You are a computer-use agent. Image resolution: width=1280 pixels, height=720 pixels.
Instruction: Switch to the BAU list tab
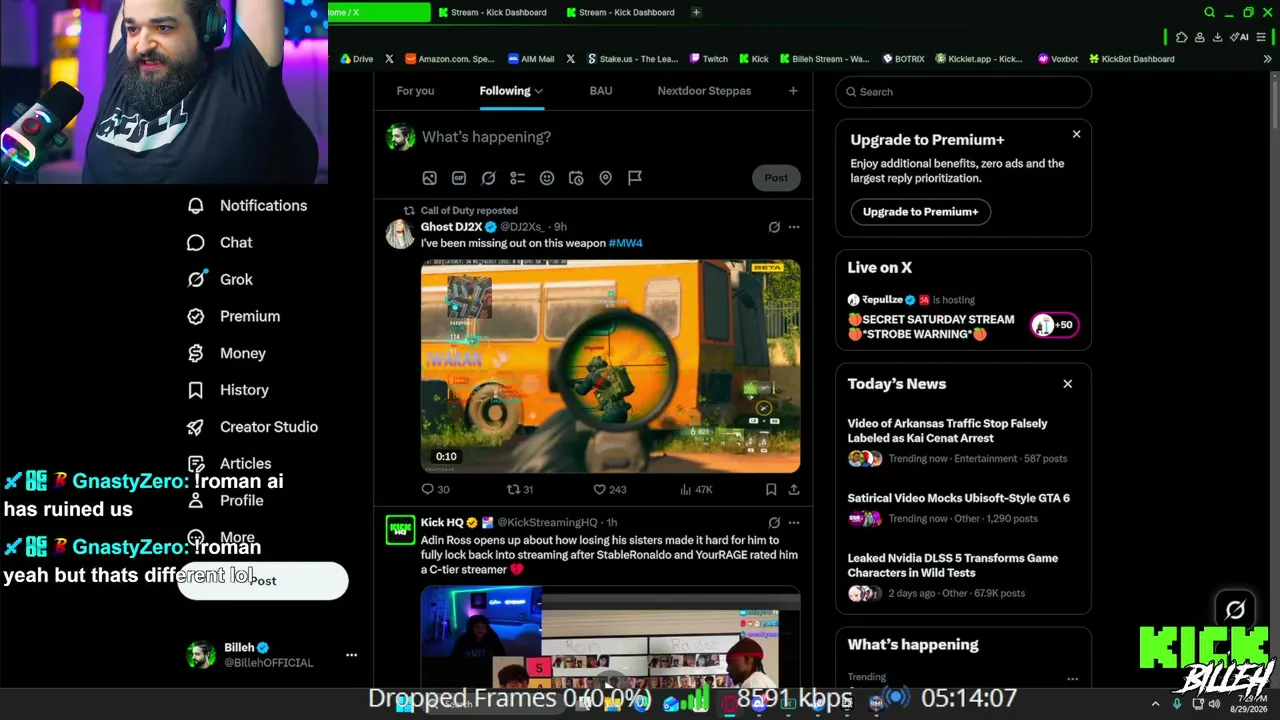(x=601, y=91)
